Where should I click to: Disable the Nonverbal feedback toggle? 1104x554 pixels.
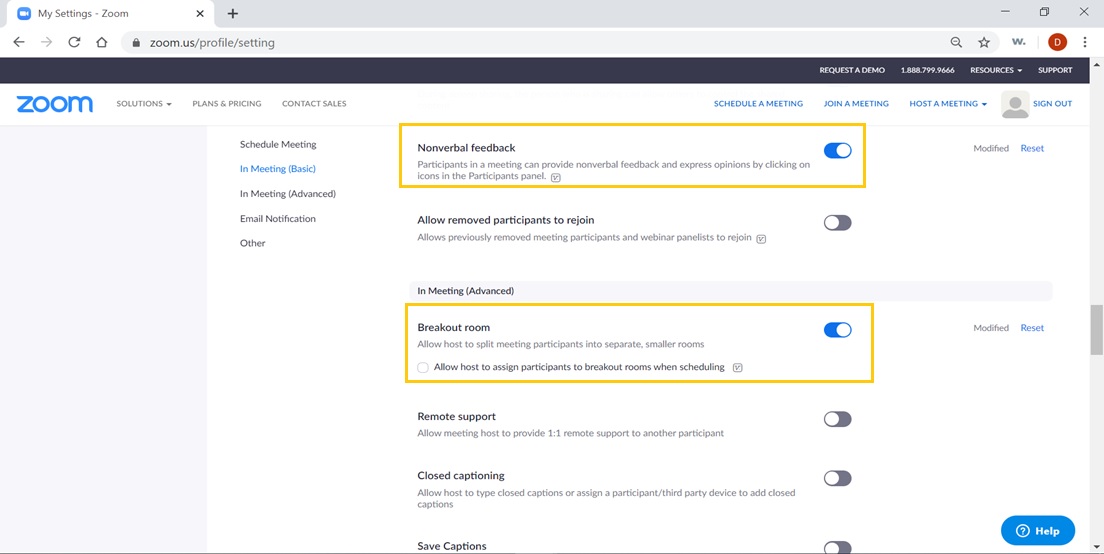click(837, 150)
